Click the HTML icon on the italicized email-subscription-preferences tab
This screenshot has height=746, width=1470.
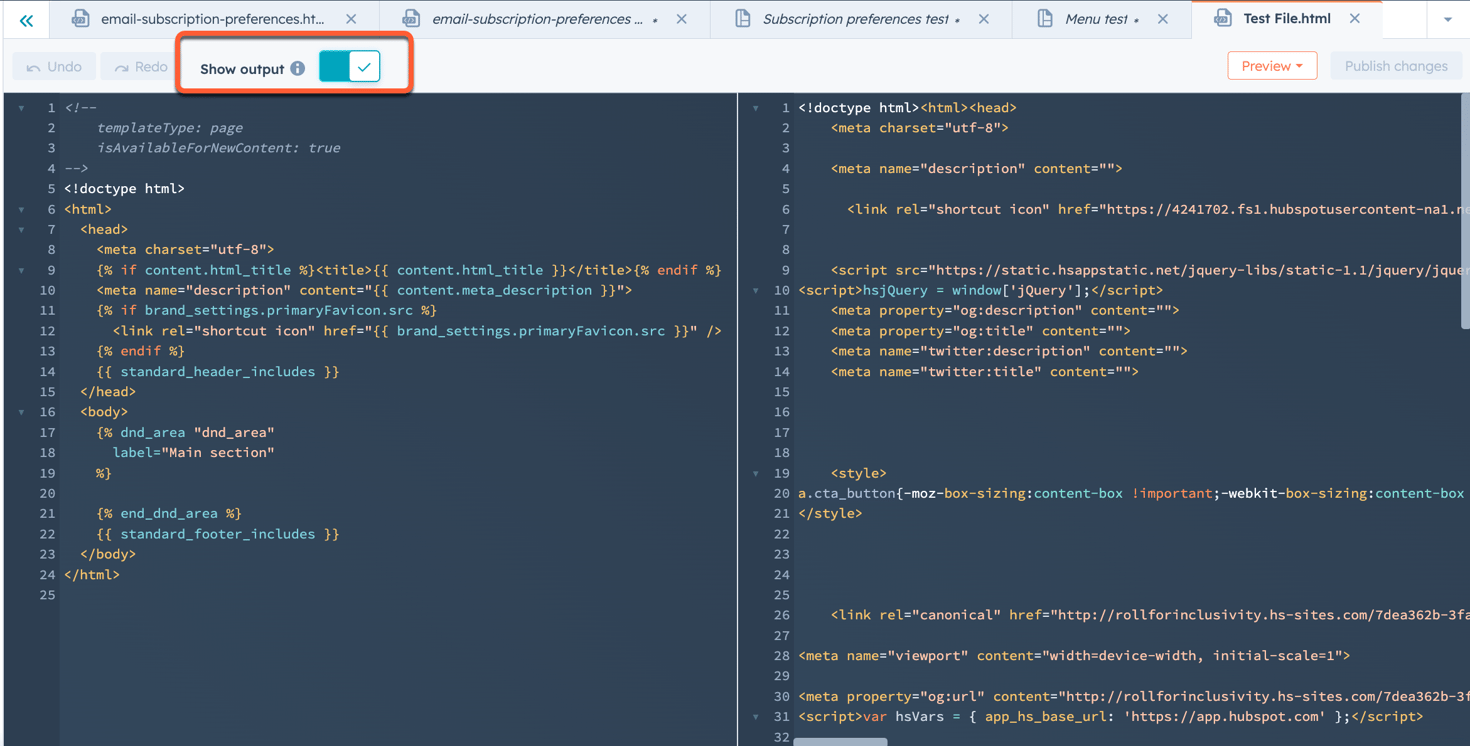pos(410,18)
